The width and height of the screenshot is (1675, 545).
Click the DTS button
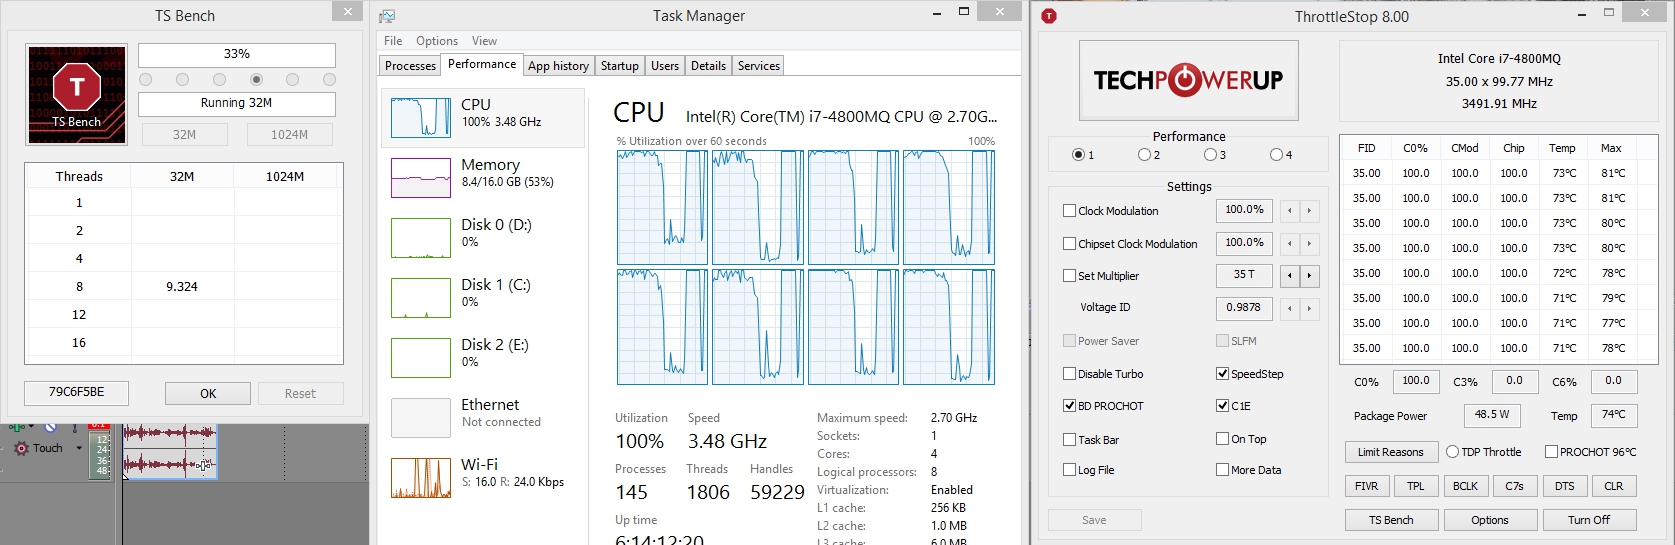point(1565,486)
